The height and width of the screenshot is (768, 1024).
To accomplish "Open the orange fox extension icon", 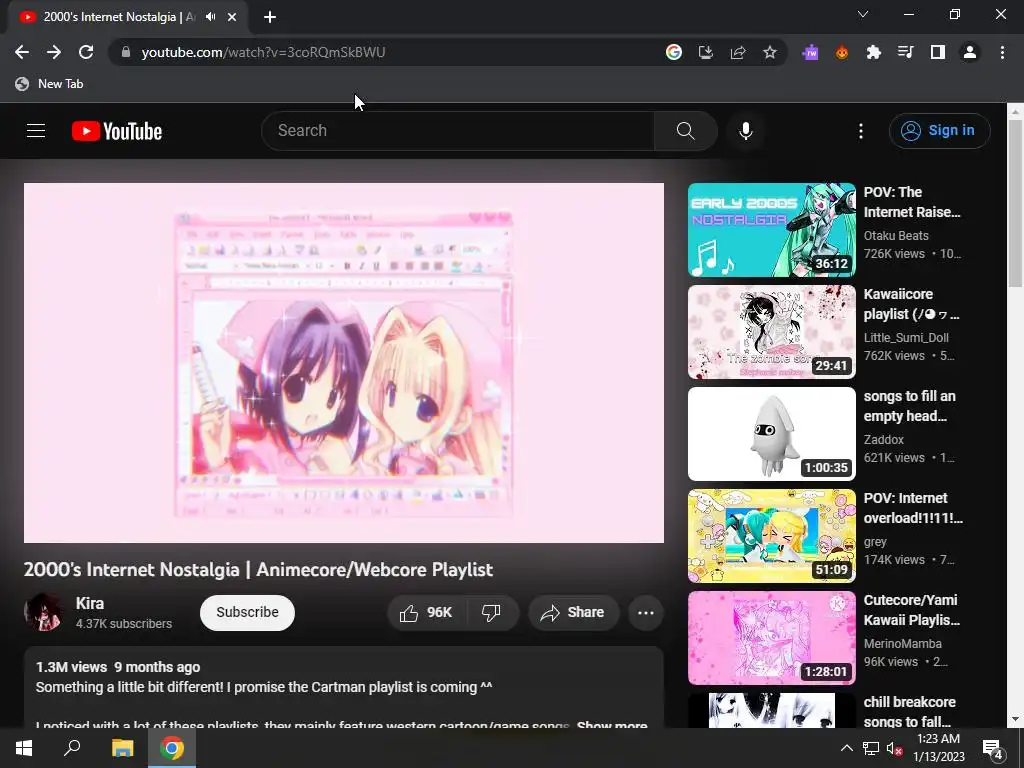I will coord(842,52).
